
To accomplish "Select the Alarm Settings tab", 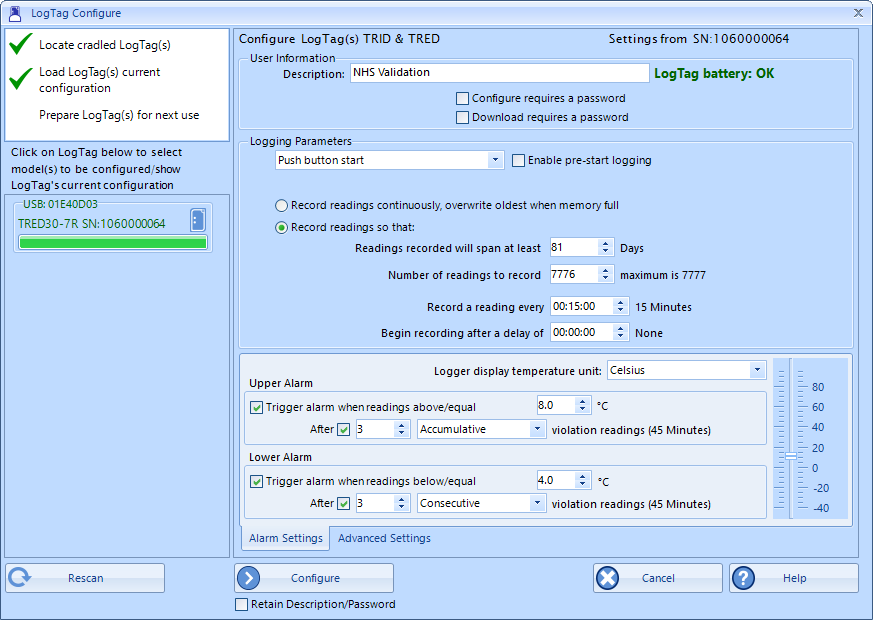I will 286,538.
